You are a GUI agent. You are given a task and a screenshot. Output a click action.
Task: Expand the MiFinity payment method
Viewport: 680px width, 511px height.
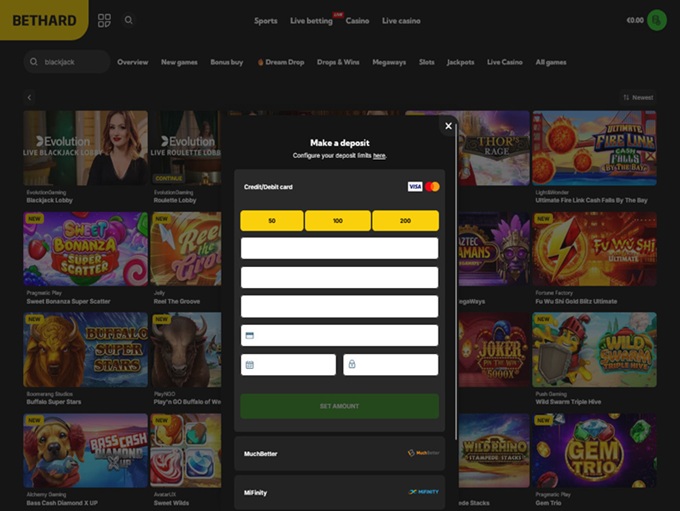click(x=339, y=492)
